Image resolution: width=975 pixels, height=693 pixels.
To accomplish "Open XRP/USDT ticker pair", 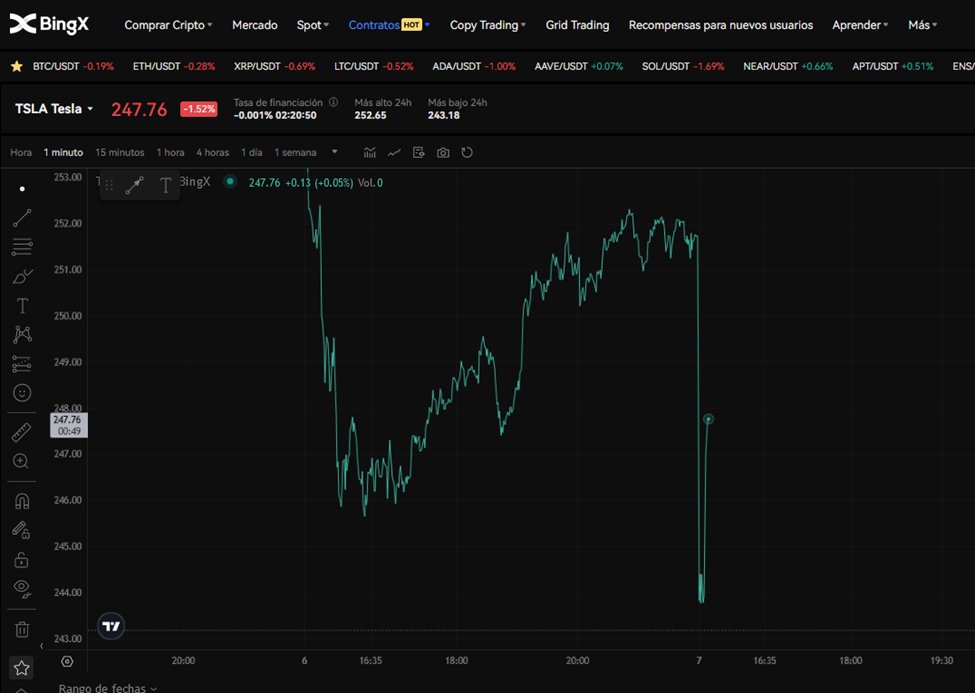I will pyautogui.click(x=275, y=66).
